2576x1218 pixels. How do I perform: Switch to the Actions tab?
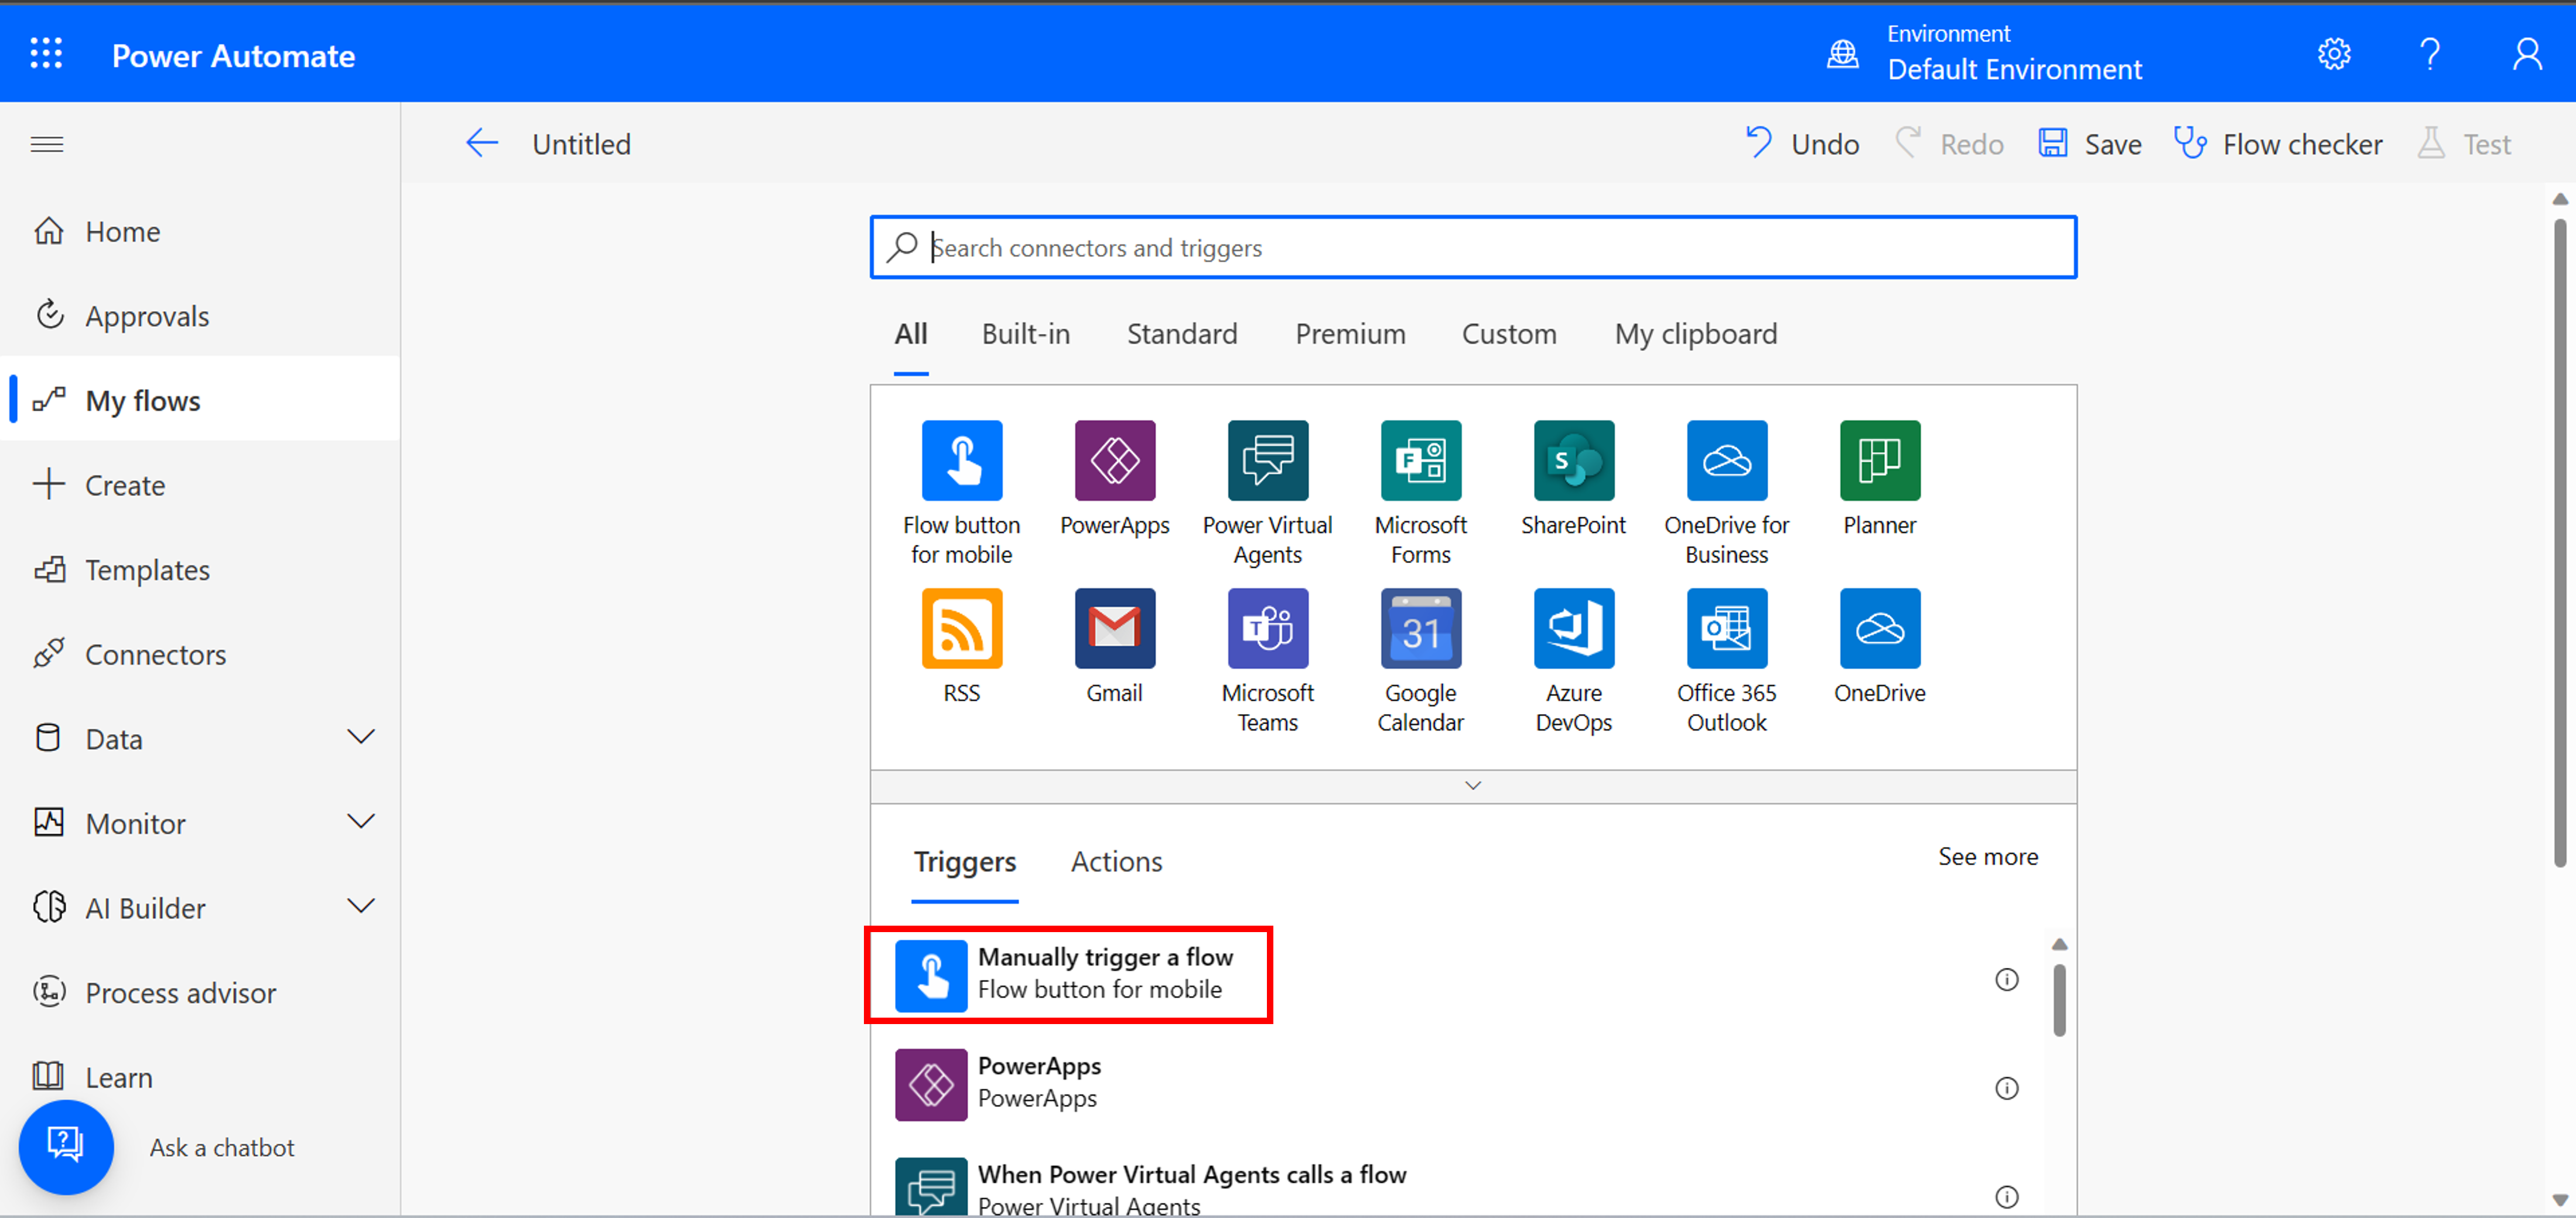point(1116,862)
